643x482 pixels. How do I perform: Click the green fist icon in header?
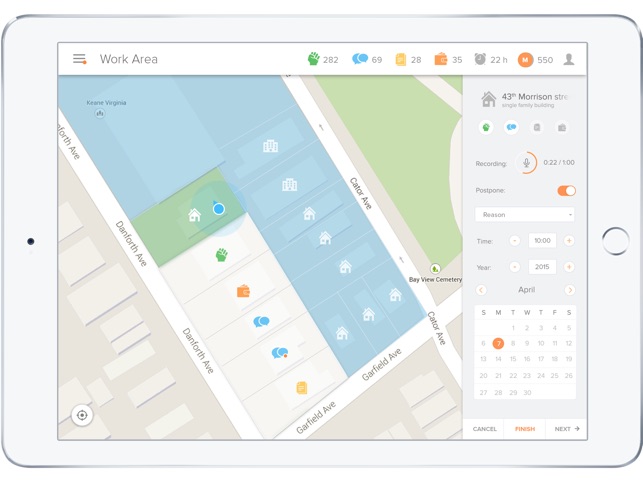314,59
